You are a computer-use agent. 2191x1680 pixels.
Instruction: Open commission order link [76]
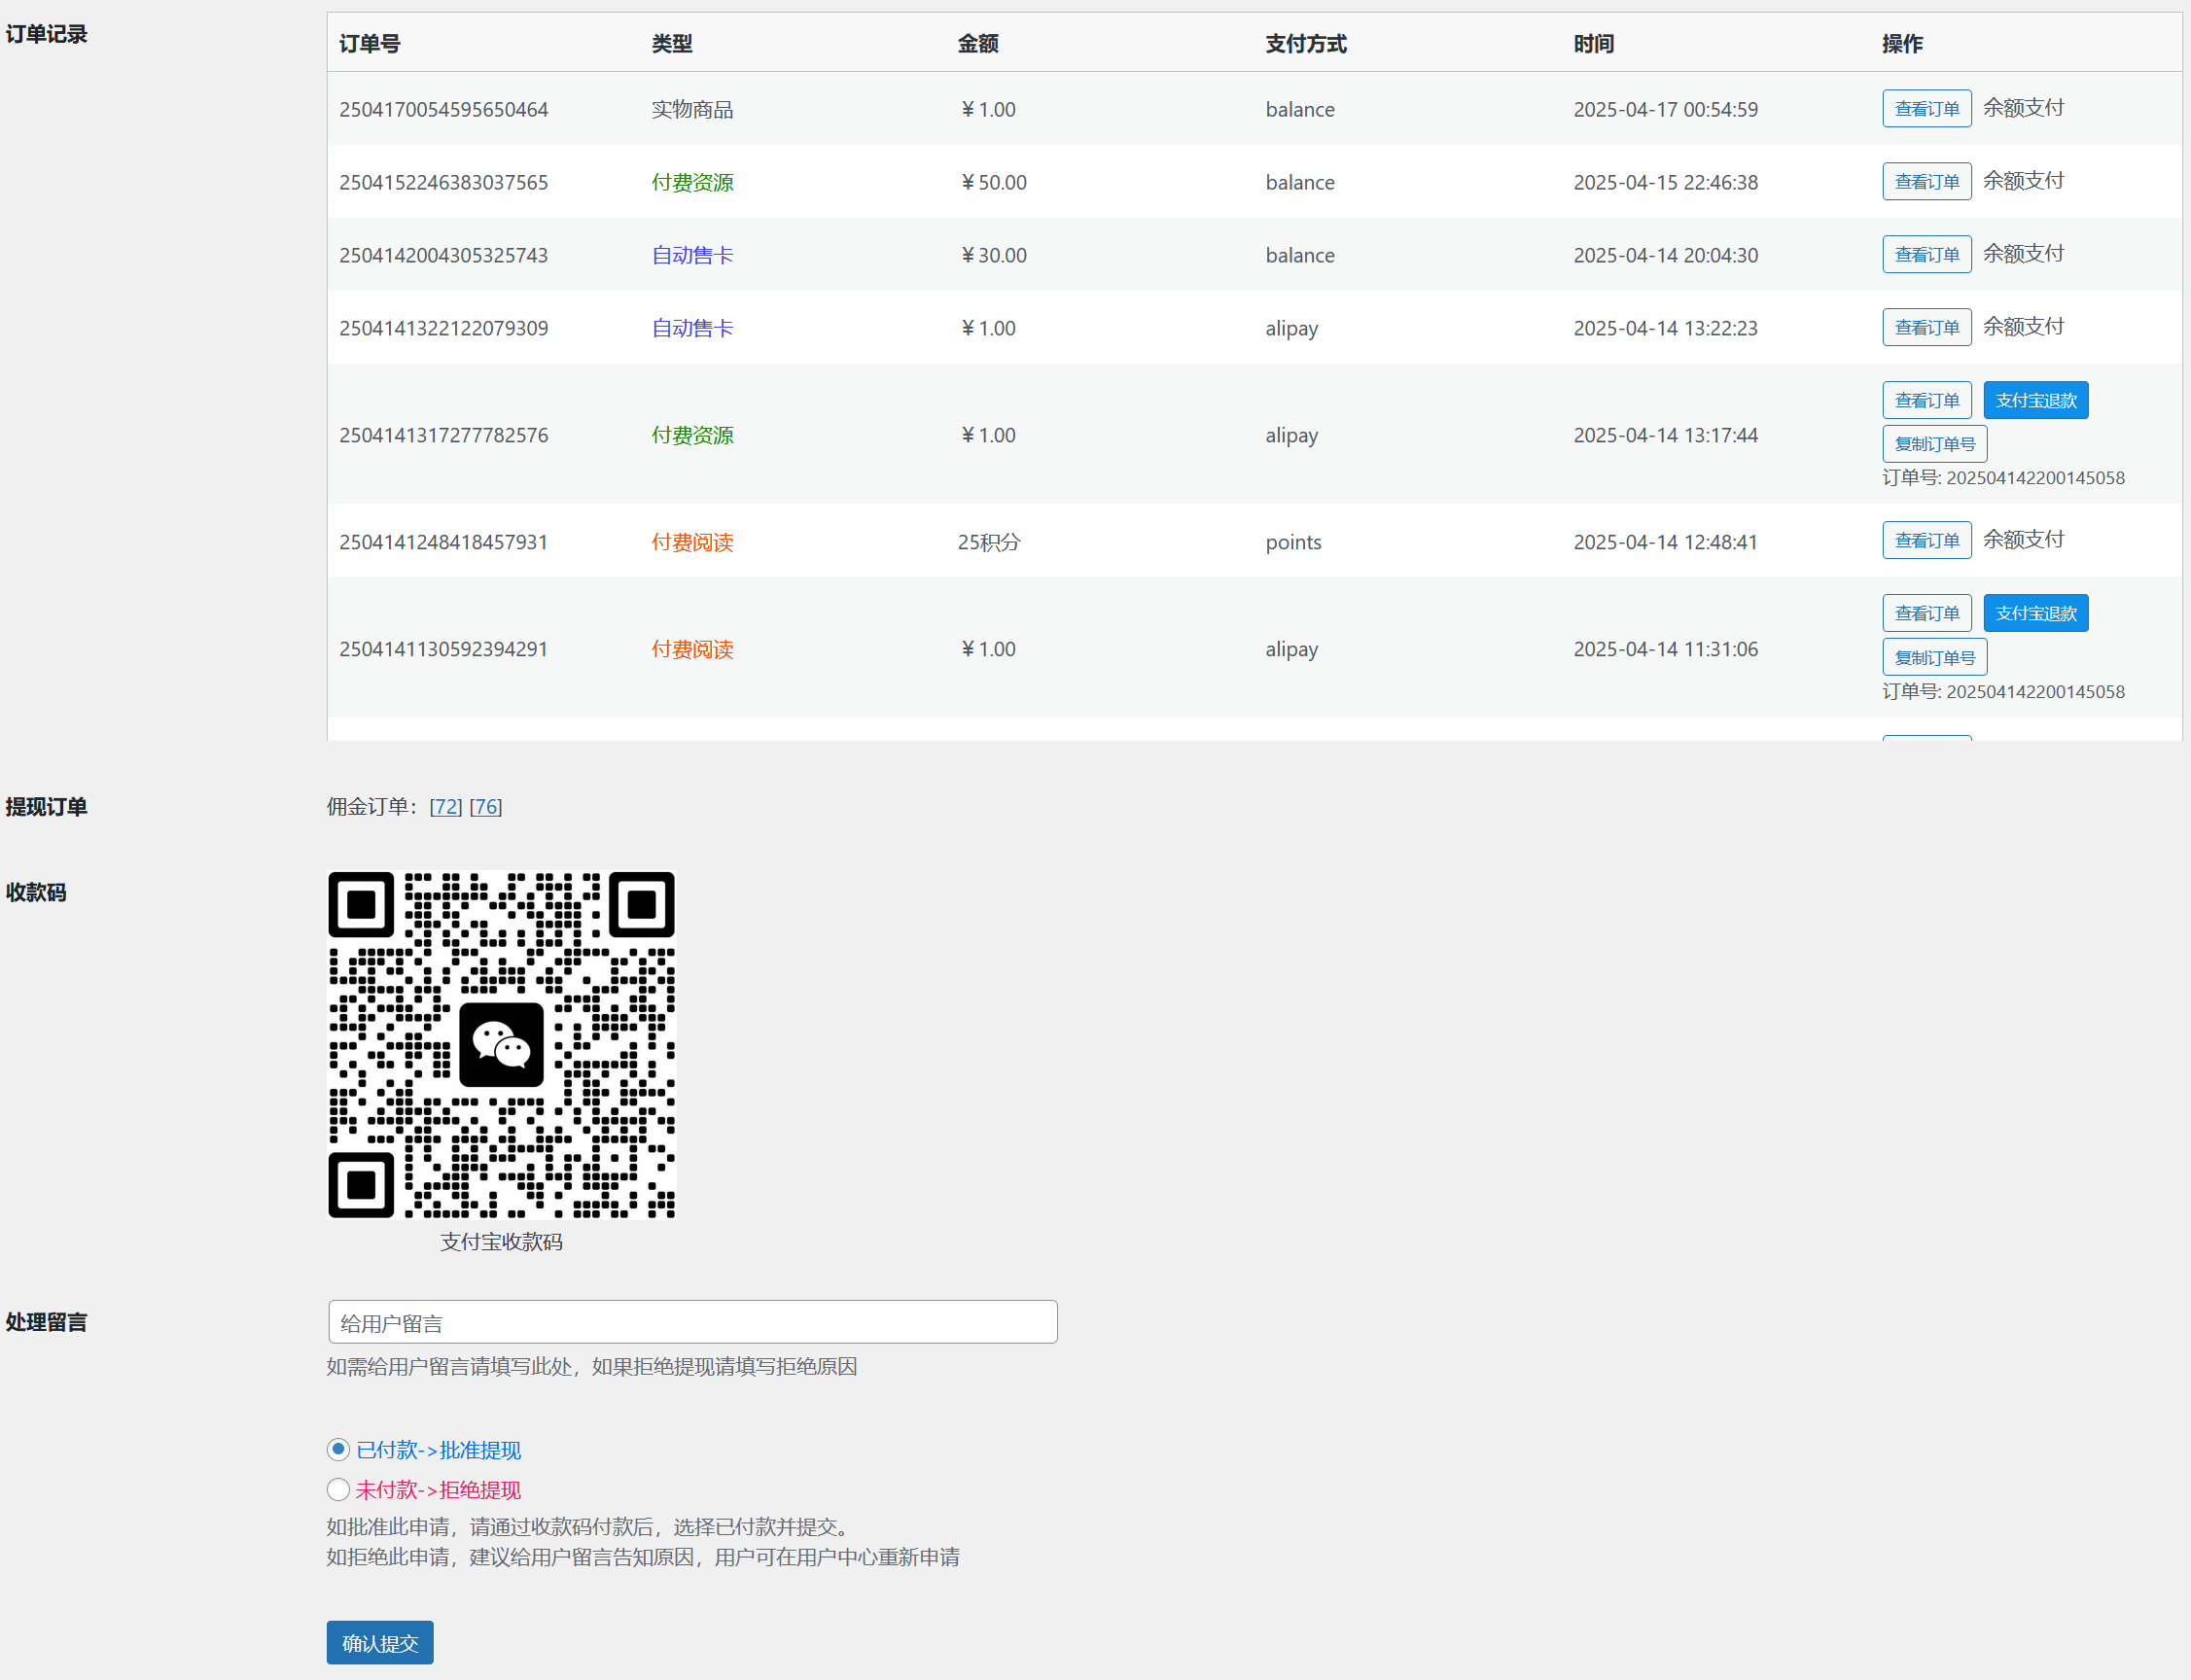tap(486, 806)
